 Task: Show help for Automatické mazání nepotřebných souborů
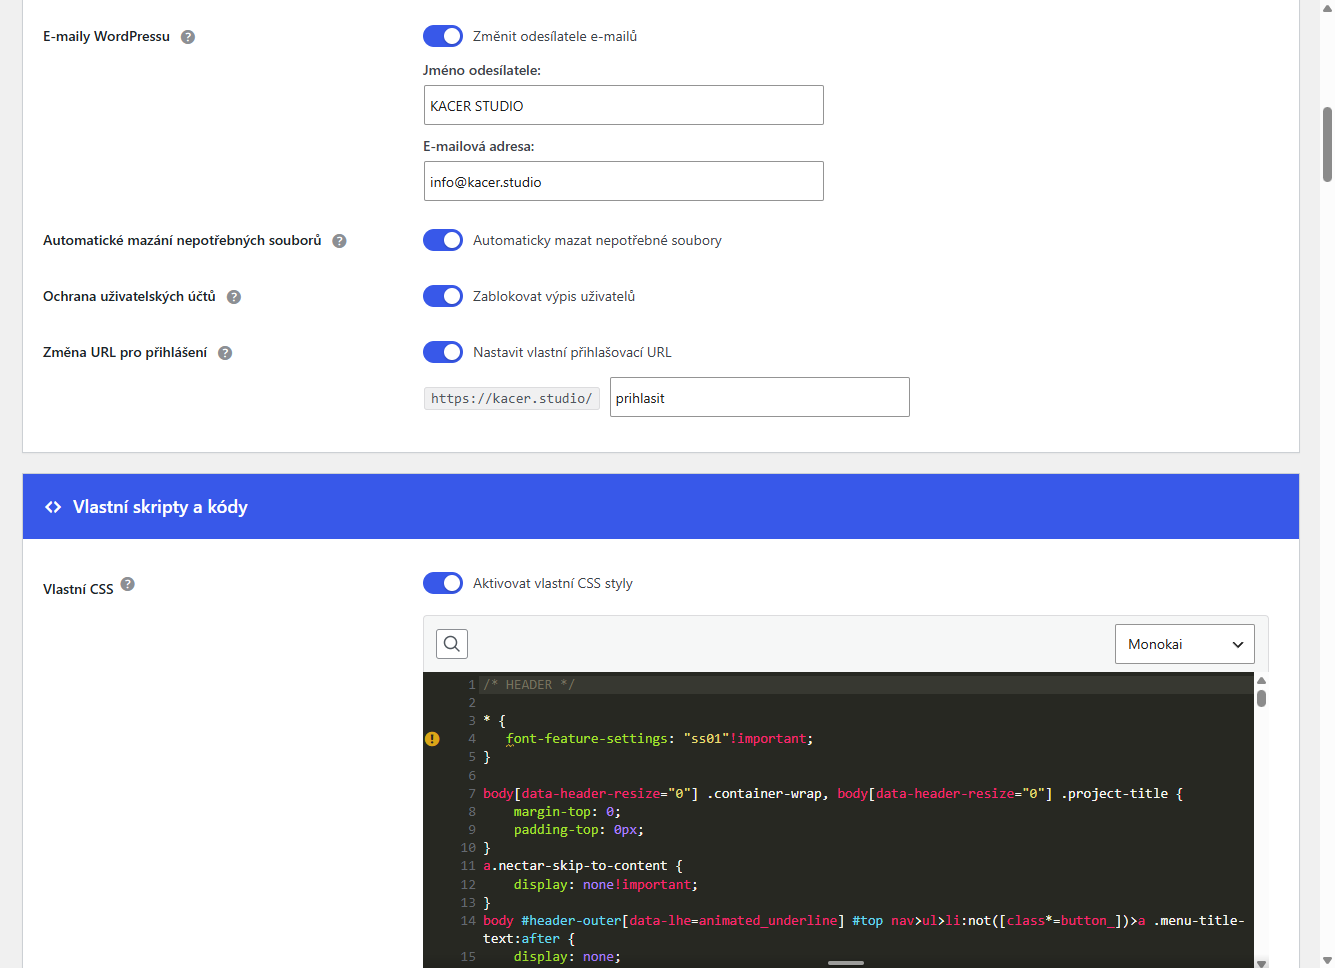[340, 241]
